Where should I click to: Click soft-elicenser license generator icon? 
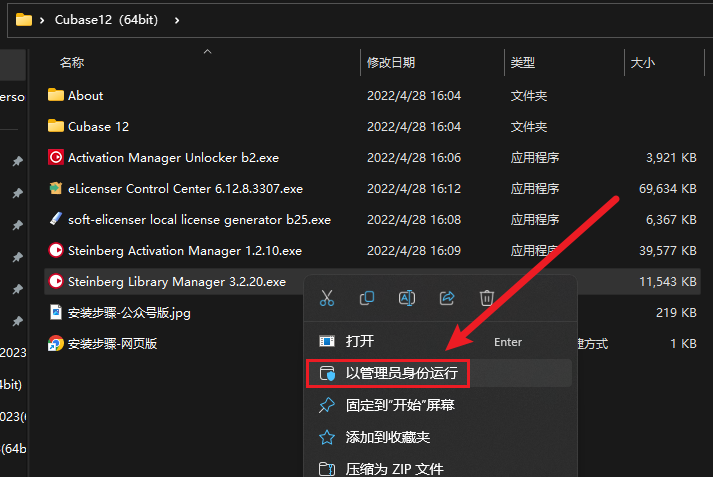(x=55, y=219)
